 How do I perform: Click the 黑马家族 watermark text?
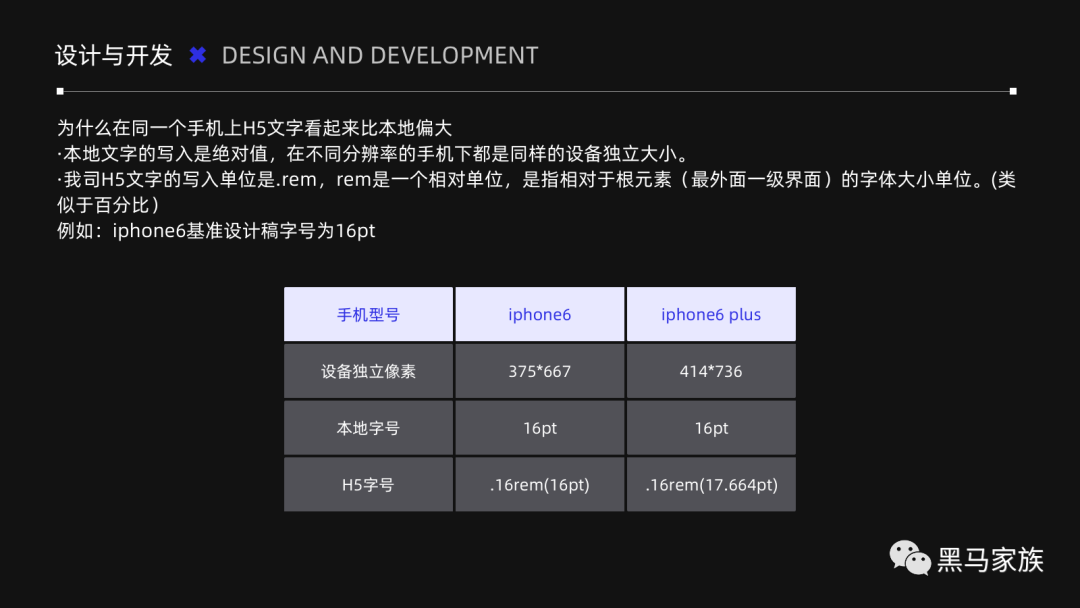pos(990,560)
